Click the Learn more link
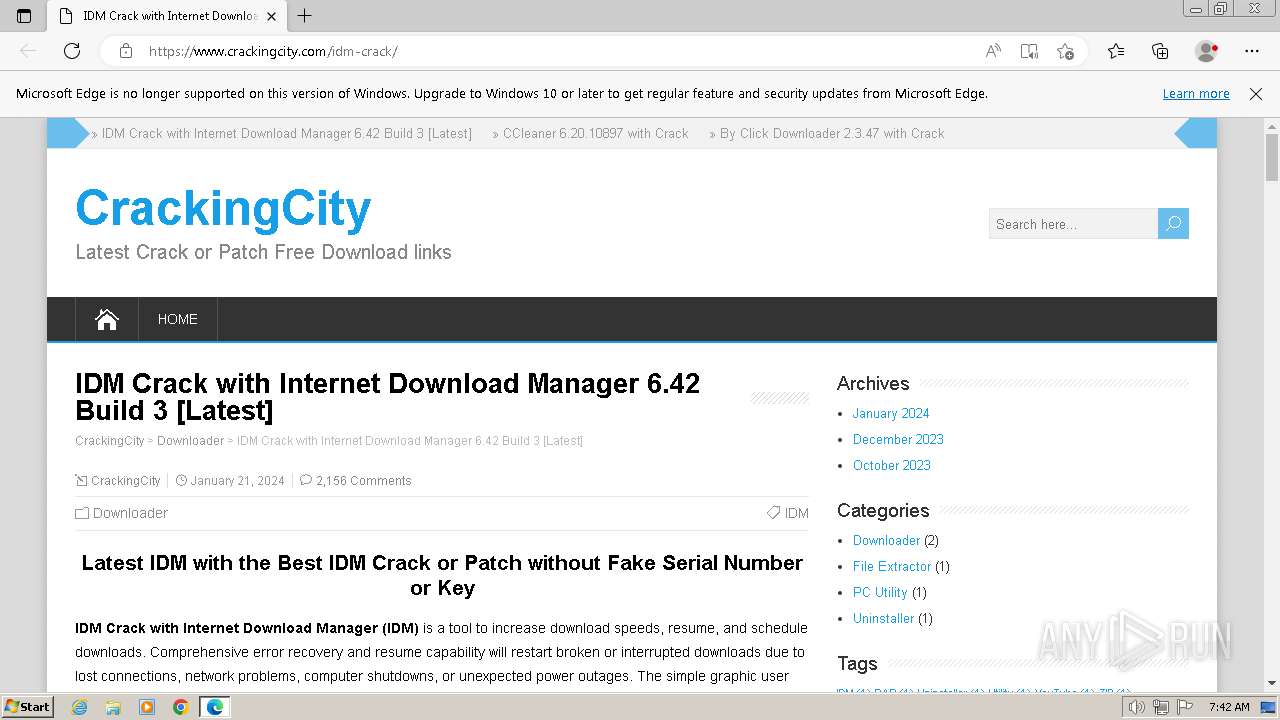 [x=1196, y=93]
